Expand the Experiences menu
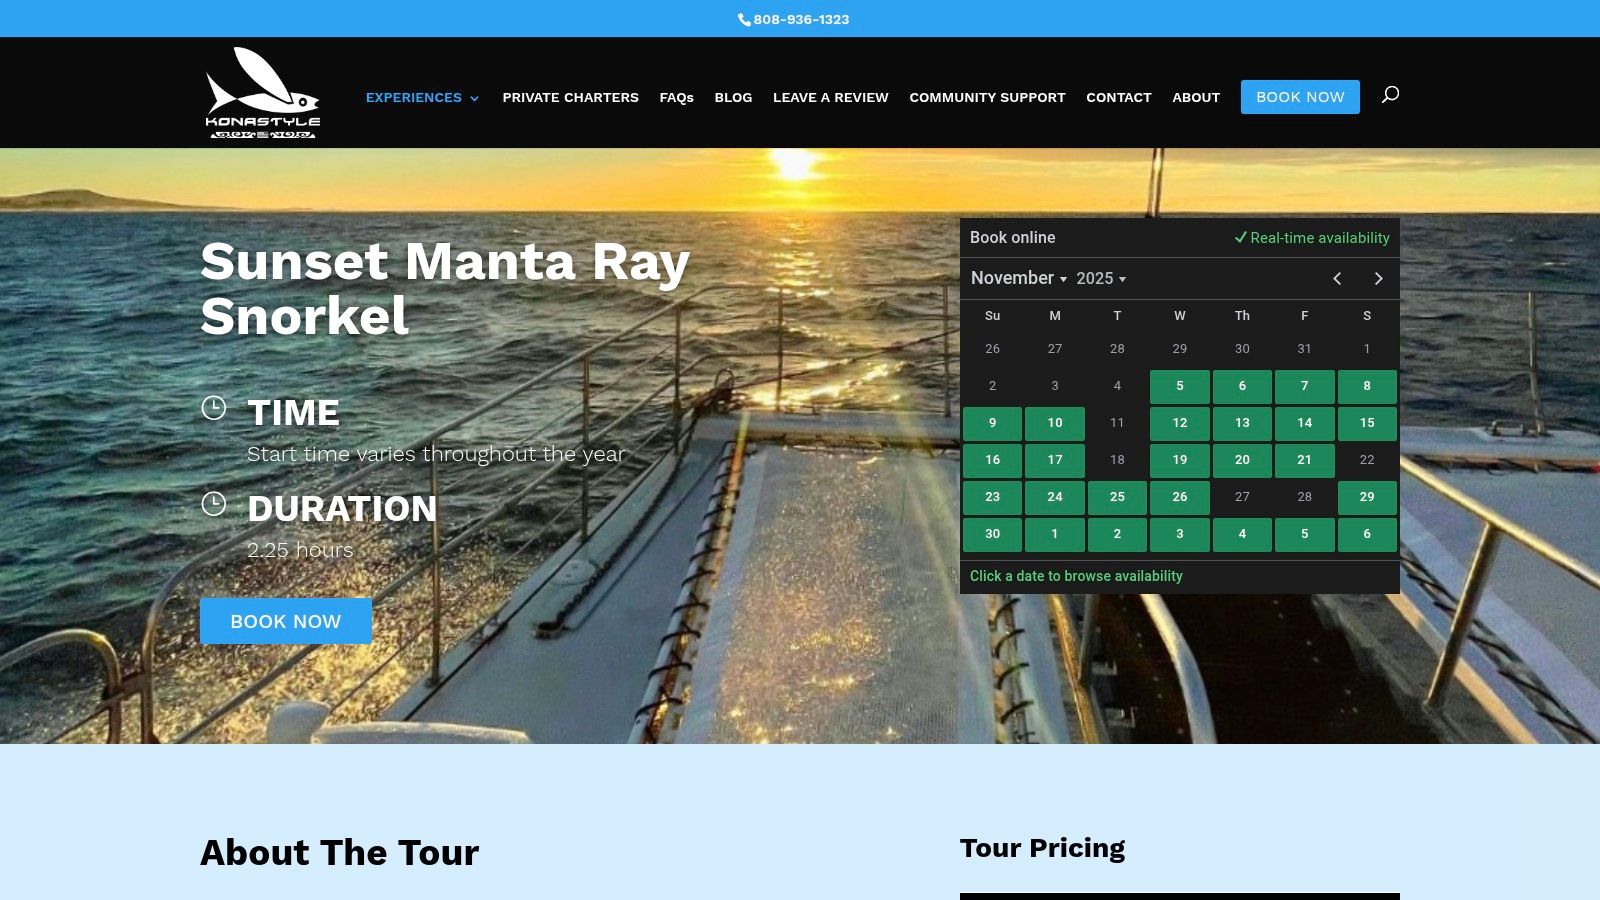This screenshot has width=1600, height=900. [421, 98]
